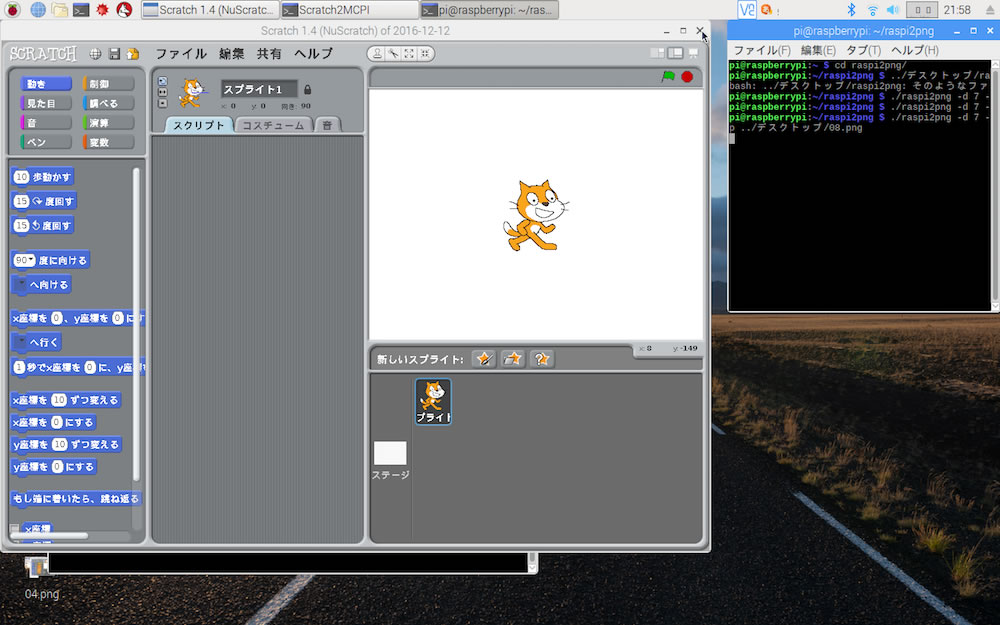Switch to small stage layout
The image size is (1000, 625).
tap(657, 54)
